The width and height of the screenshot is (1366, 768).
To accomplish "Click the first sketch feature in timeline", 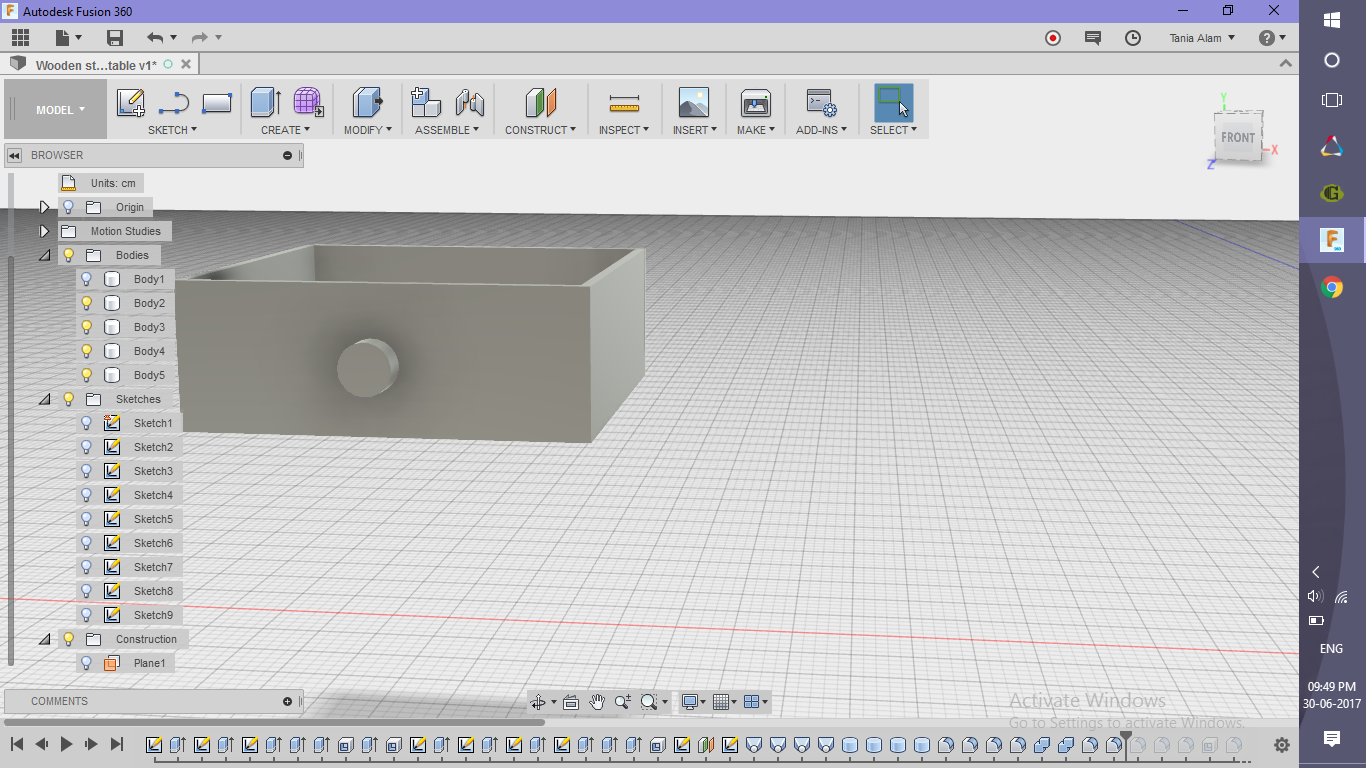I will [154, 745].
